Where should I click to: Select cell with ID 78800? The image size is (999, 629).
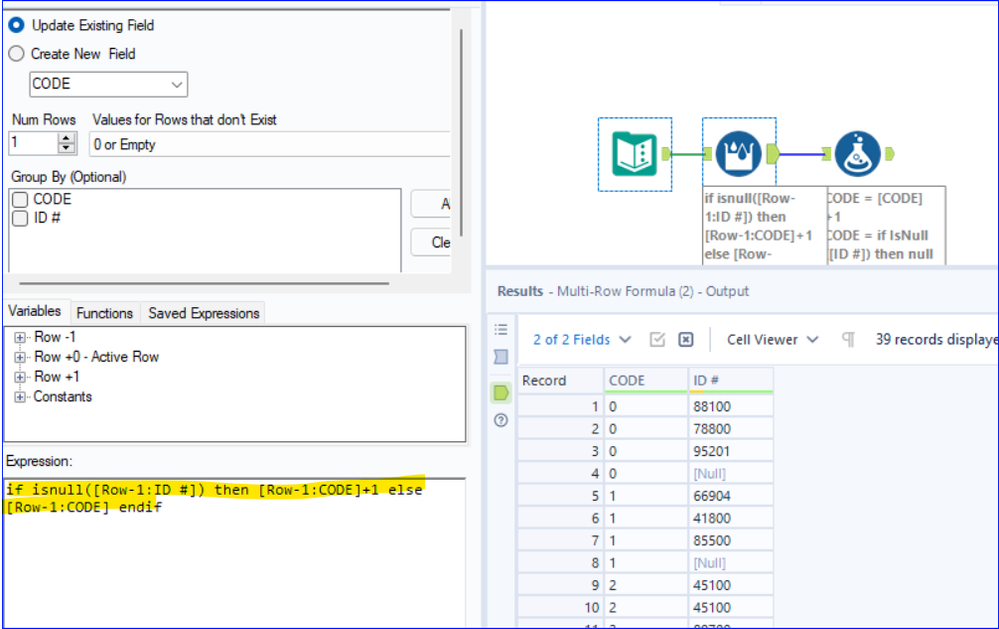click(x=731, y=429)
